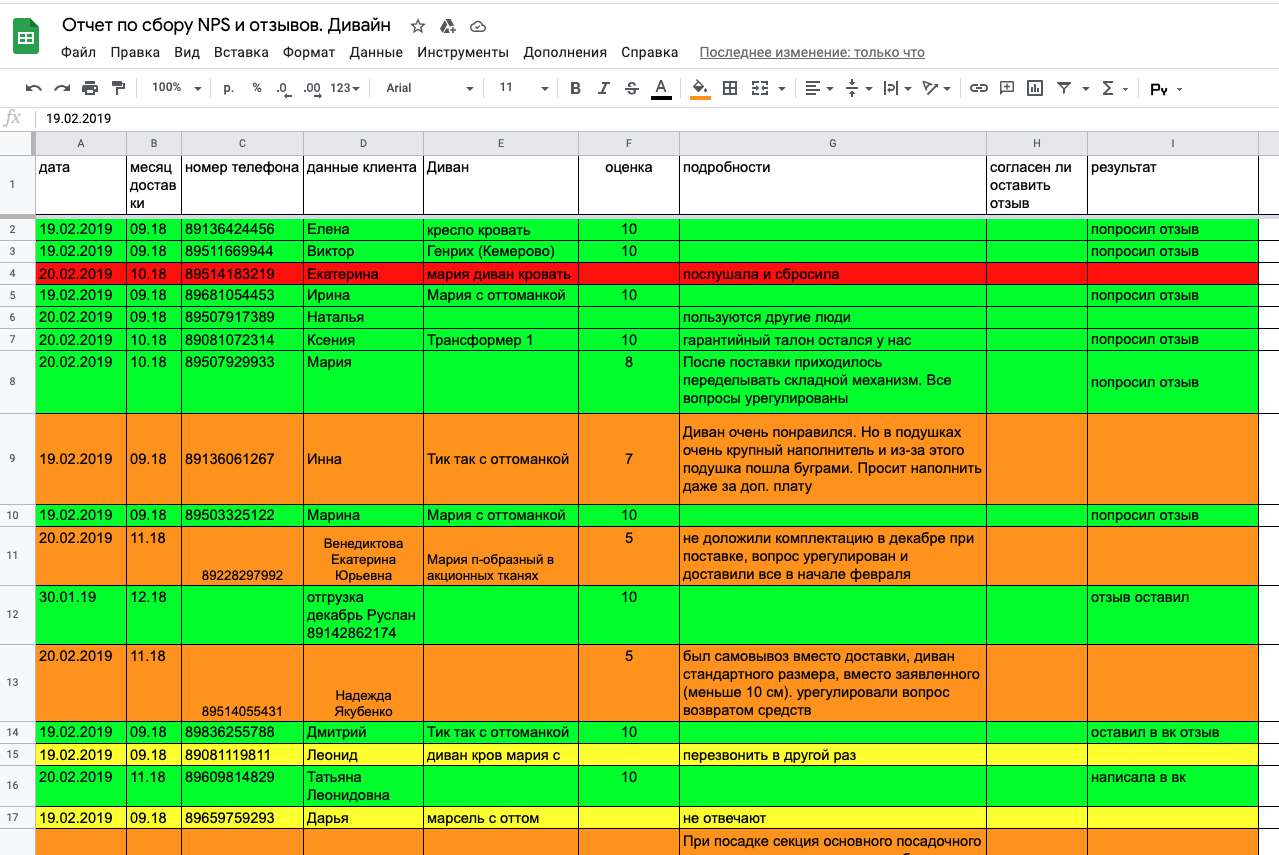
Task: Open the Файл menu
Action: click(x=79, y=52)
